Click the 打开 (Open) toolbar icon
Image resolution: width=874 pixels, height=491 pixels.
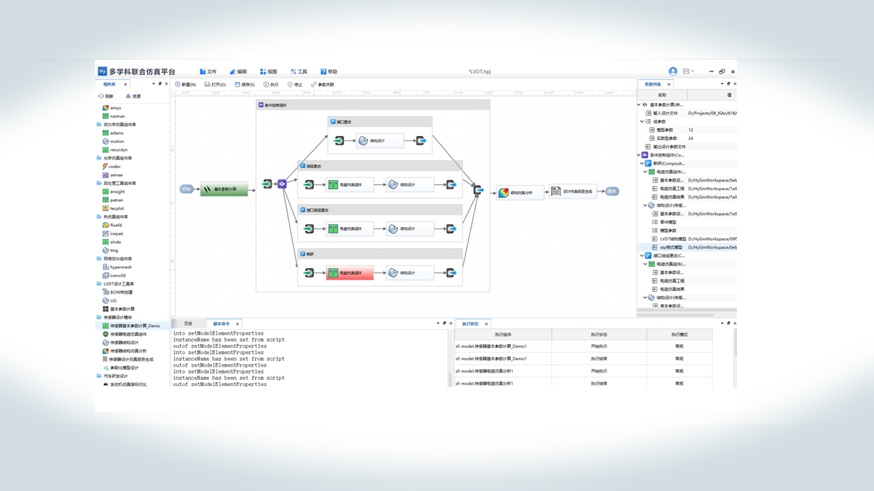coord(215,85)
